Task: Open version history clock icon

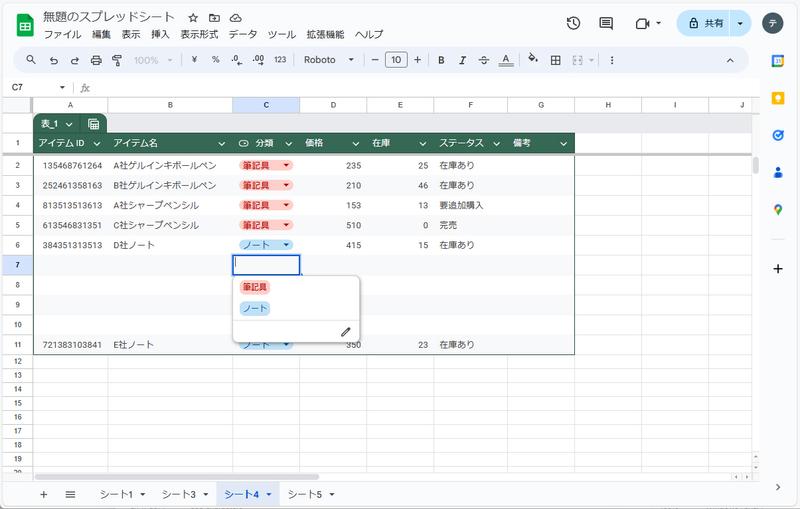Action: 573,23
